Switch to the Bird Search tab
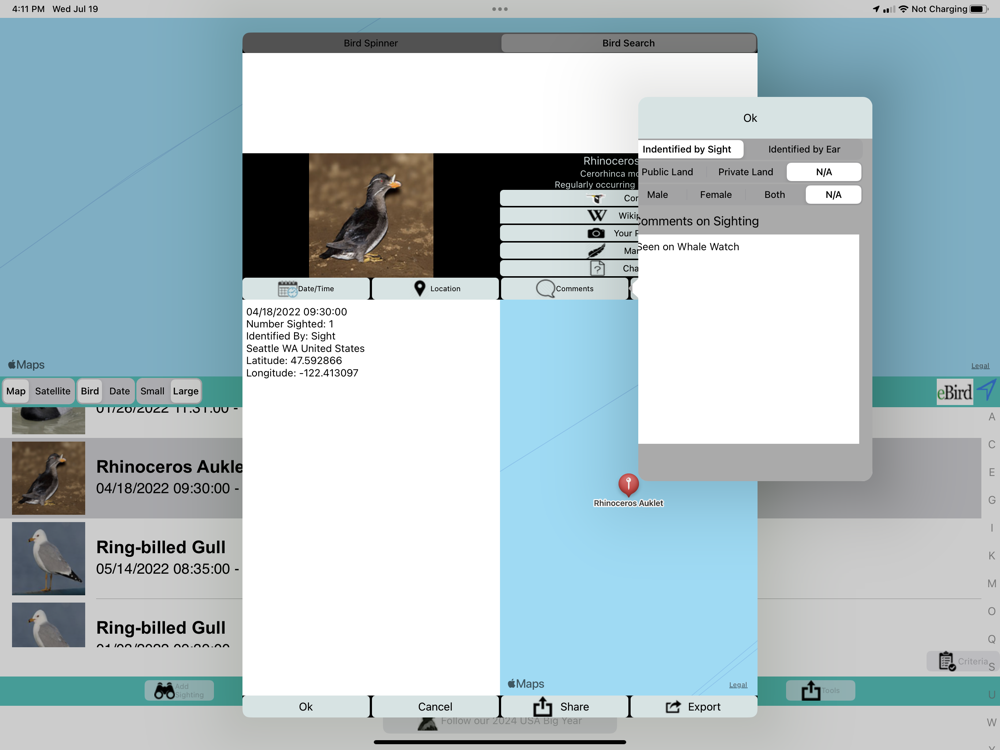Image resolution: width=1000 pixels, height=750 pixels. click(628, 43)
